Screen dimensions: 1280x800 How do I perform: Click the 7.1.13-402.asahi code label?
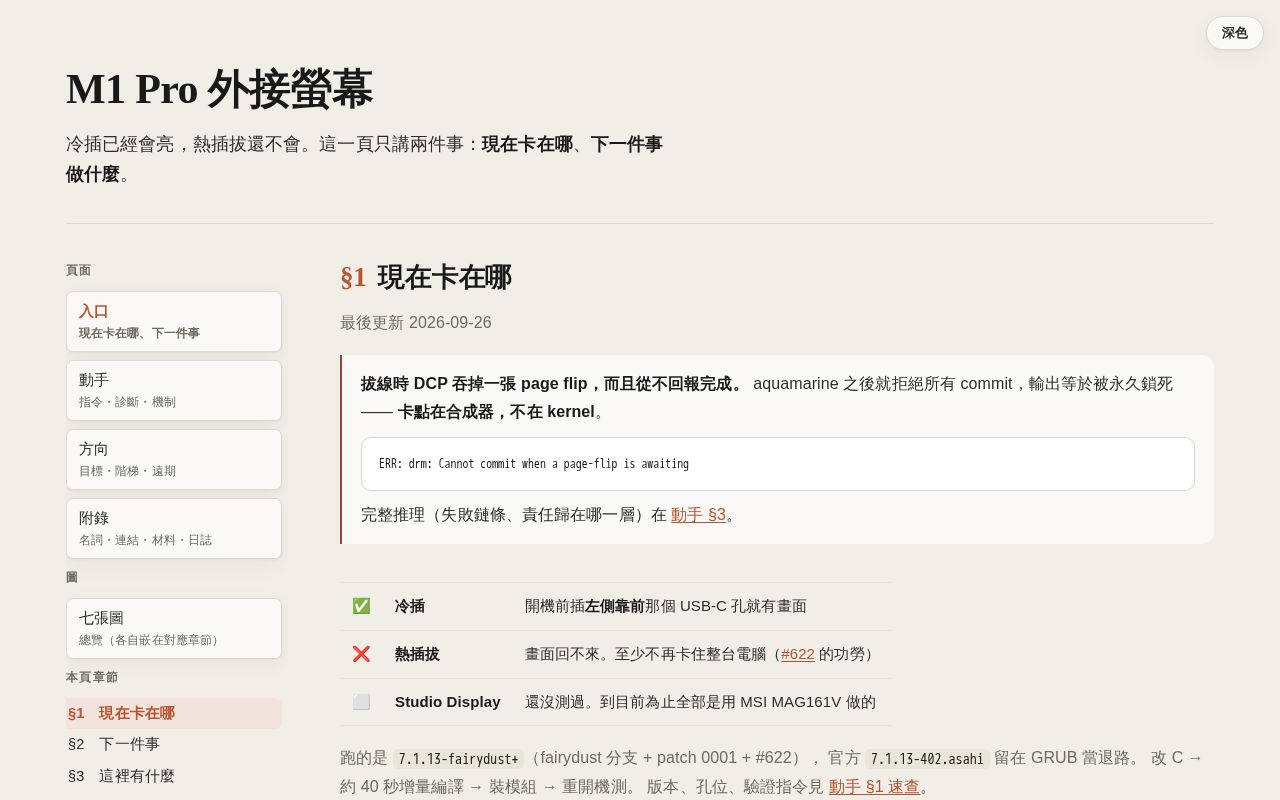[927, 759]
